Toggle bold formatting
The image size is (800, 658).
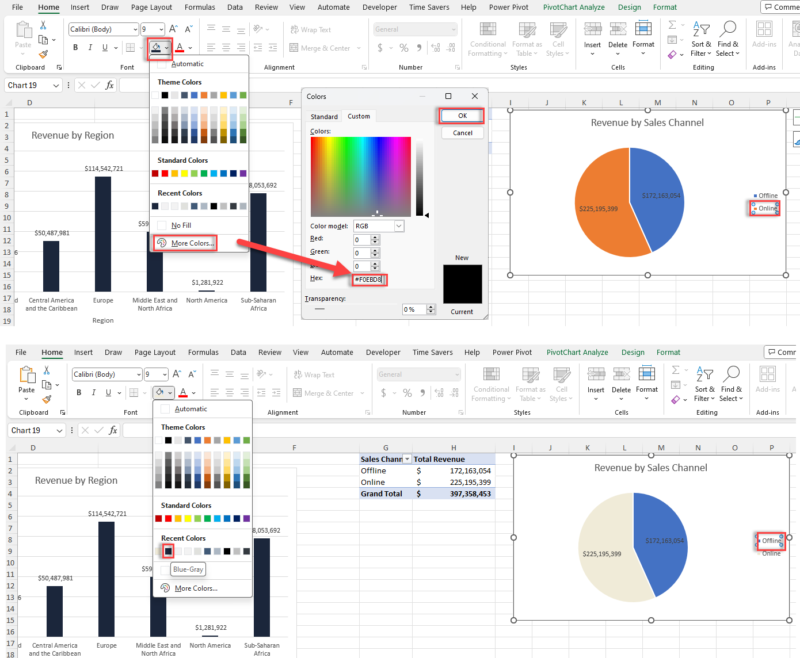coord(77,46)
